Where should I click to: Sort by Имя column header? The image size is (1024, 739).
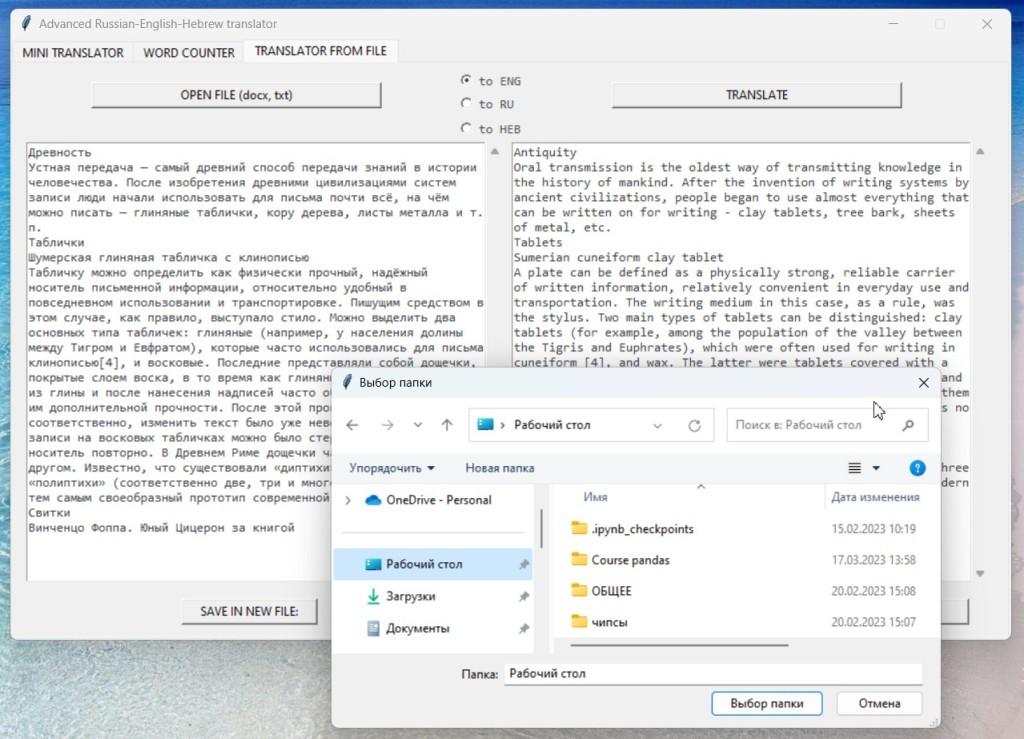coord(596,497)
